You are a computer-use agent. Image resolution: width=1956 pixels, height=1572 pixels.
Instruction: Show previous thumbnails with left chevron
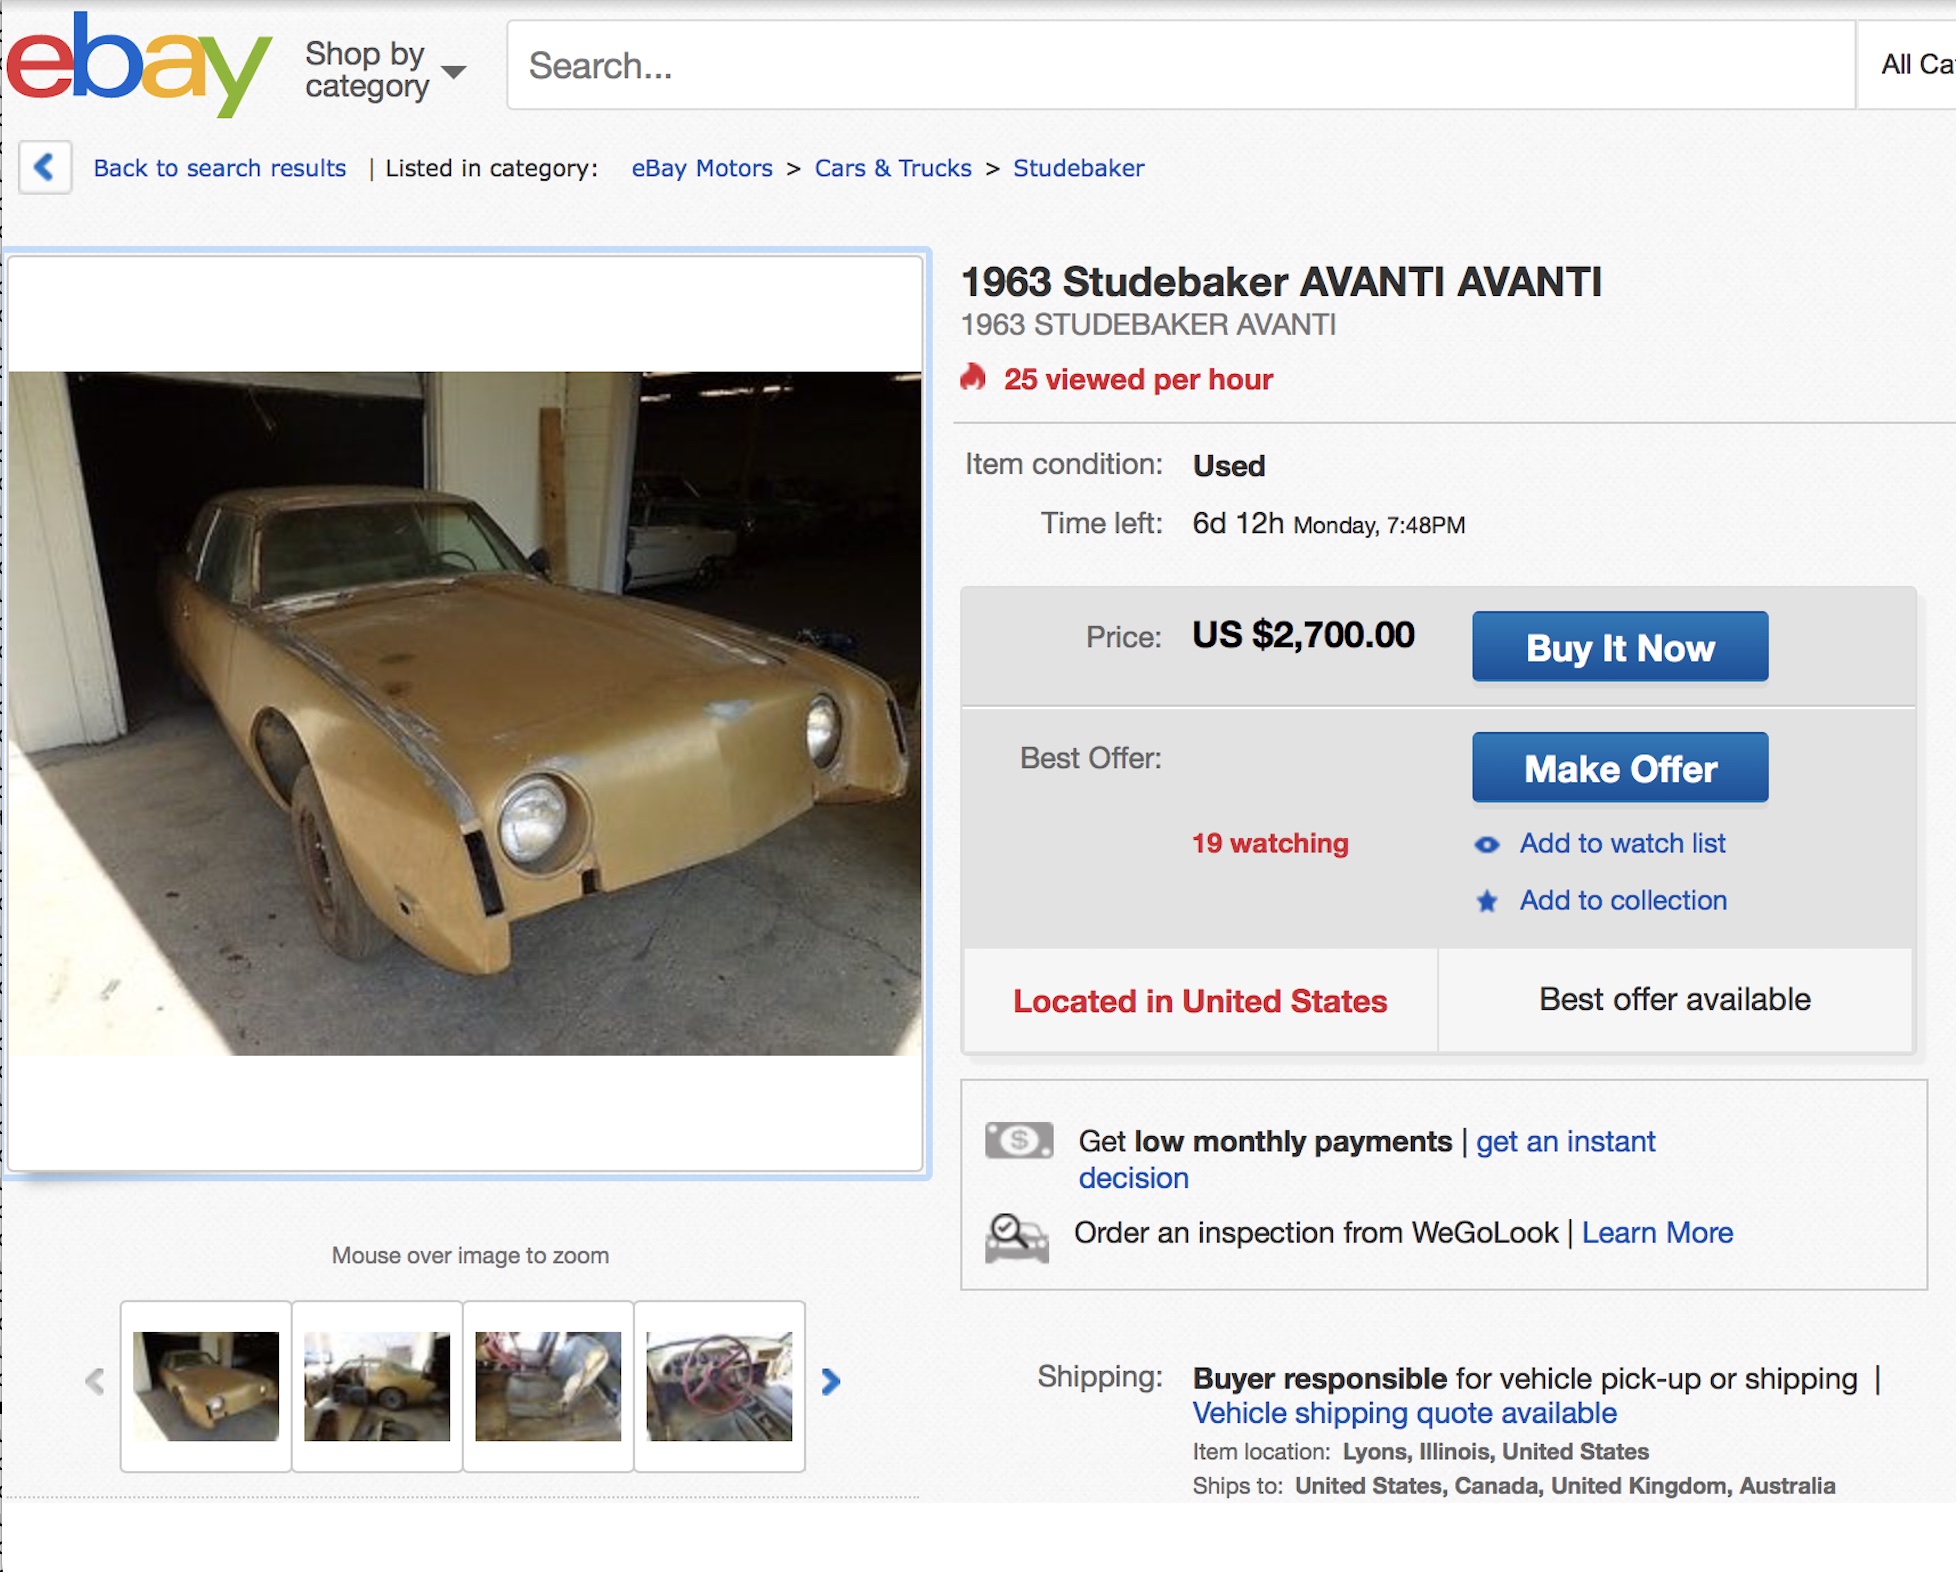tap(95, 1382)
